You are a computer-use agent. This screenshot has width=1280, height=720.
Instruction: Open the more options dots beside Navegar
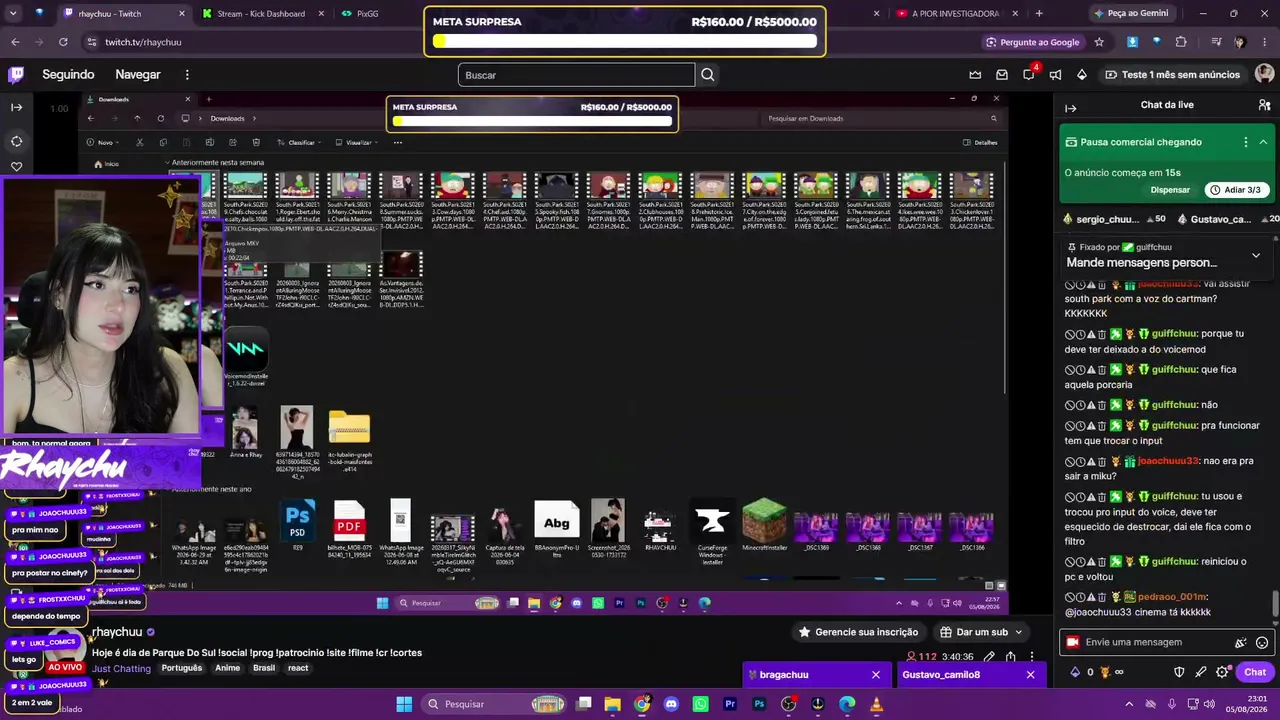tap(187, 75)
